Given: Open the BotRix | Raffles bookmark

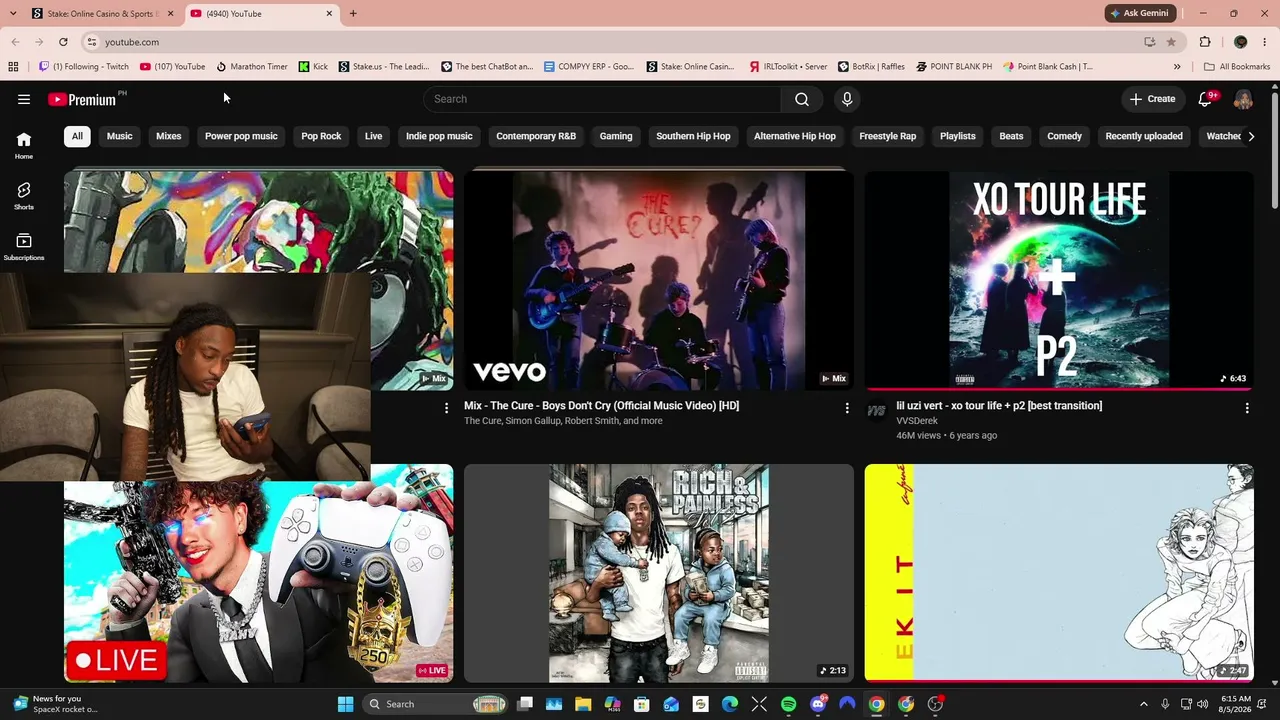Looking at the screenshot, I should tap(871, 67).
